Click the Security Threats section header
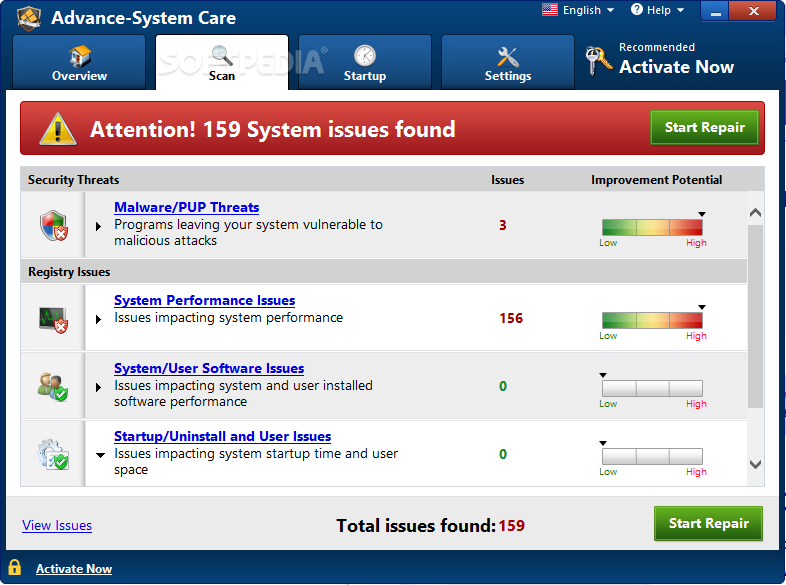 tap(74, 179)
